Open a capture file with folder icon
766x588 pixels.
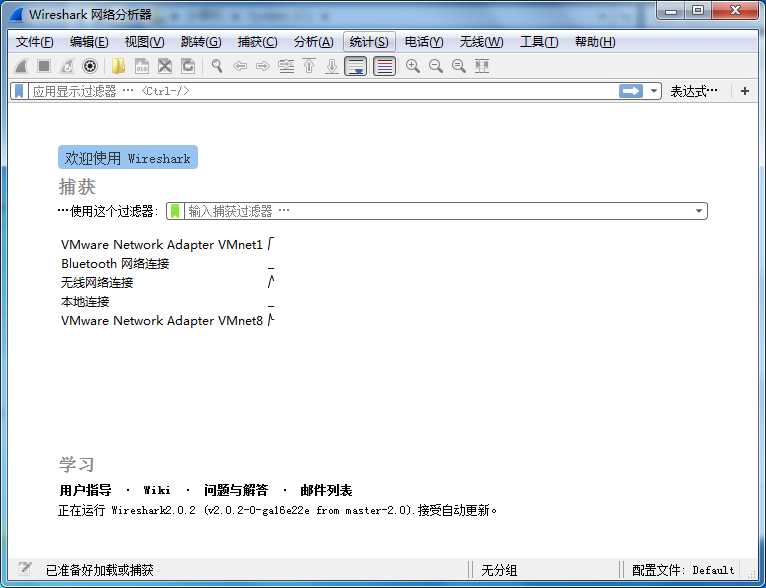click(119, 66)
